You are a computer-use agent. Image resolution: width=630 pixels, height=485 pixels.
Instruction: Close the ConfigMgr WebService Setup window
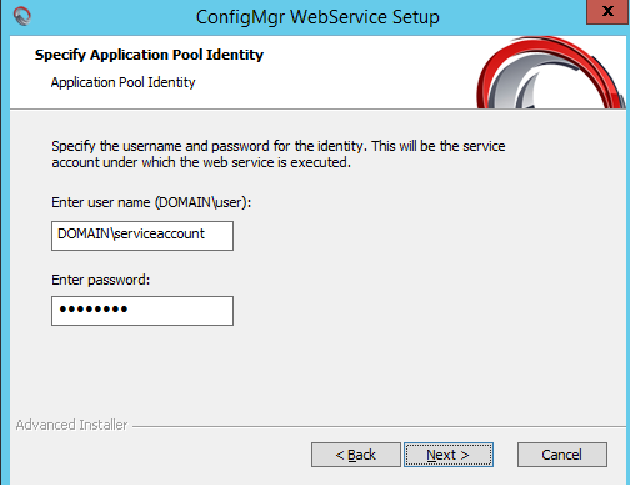(x=605, y=13)
